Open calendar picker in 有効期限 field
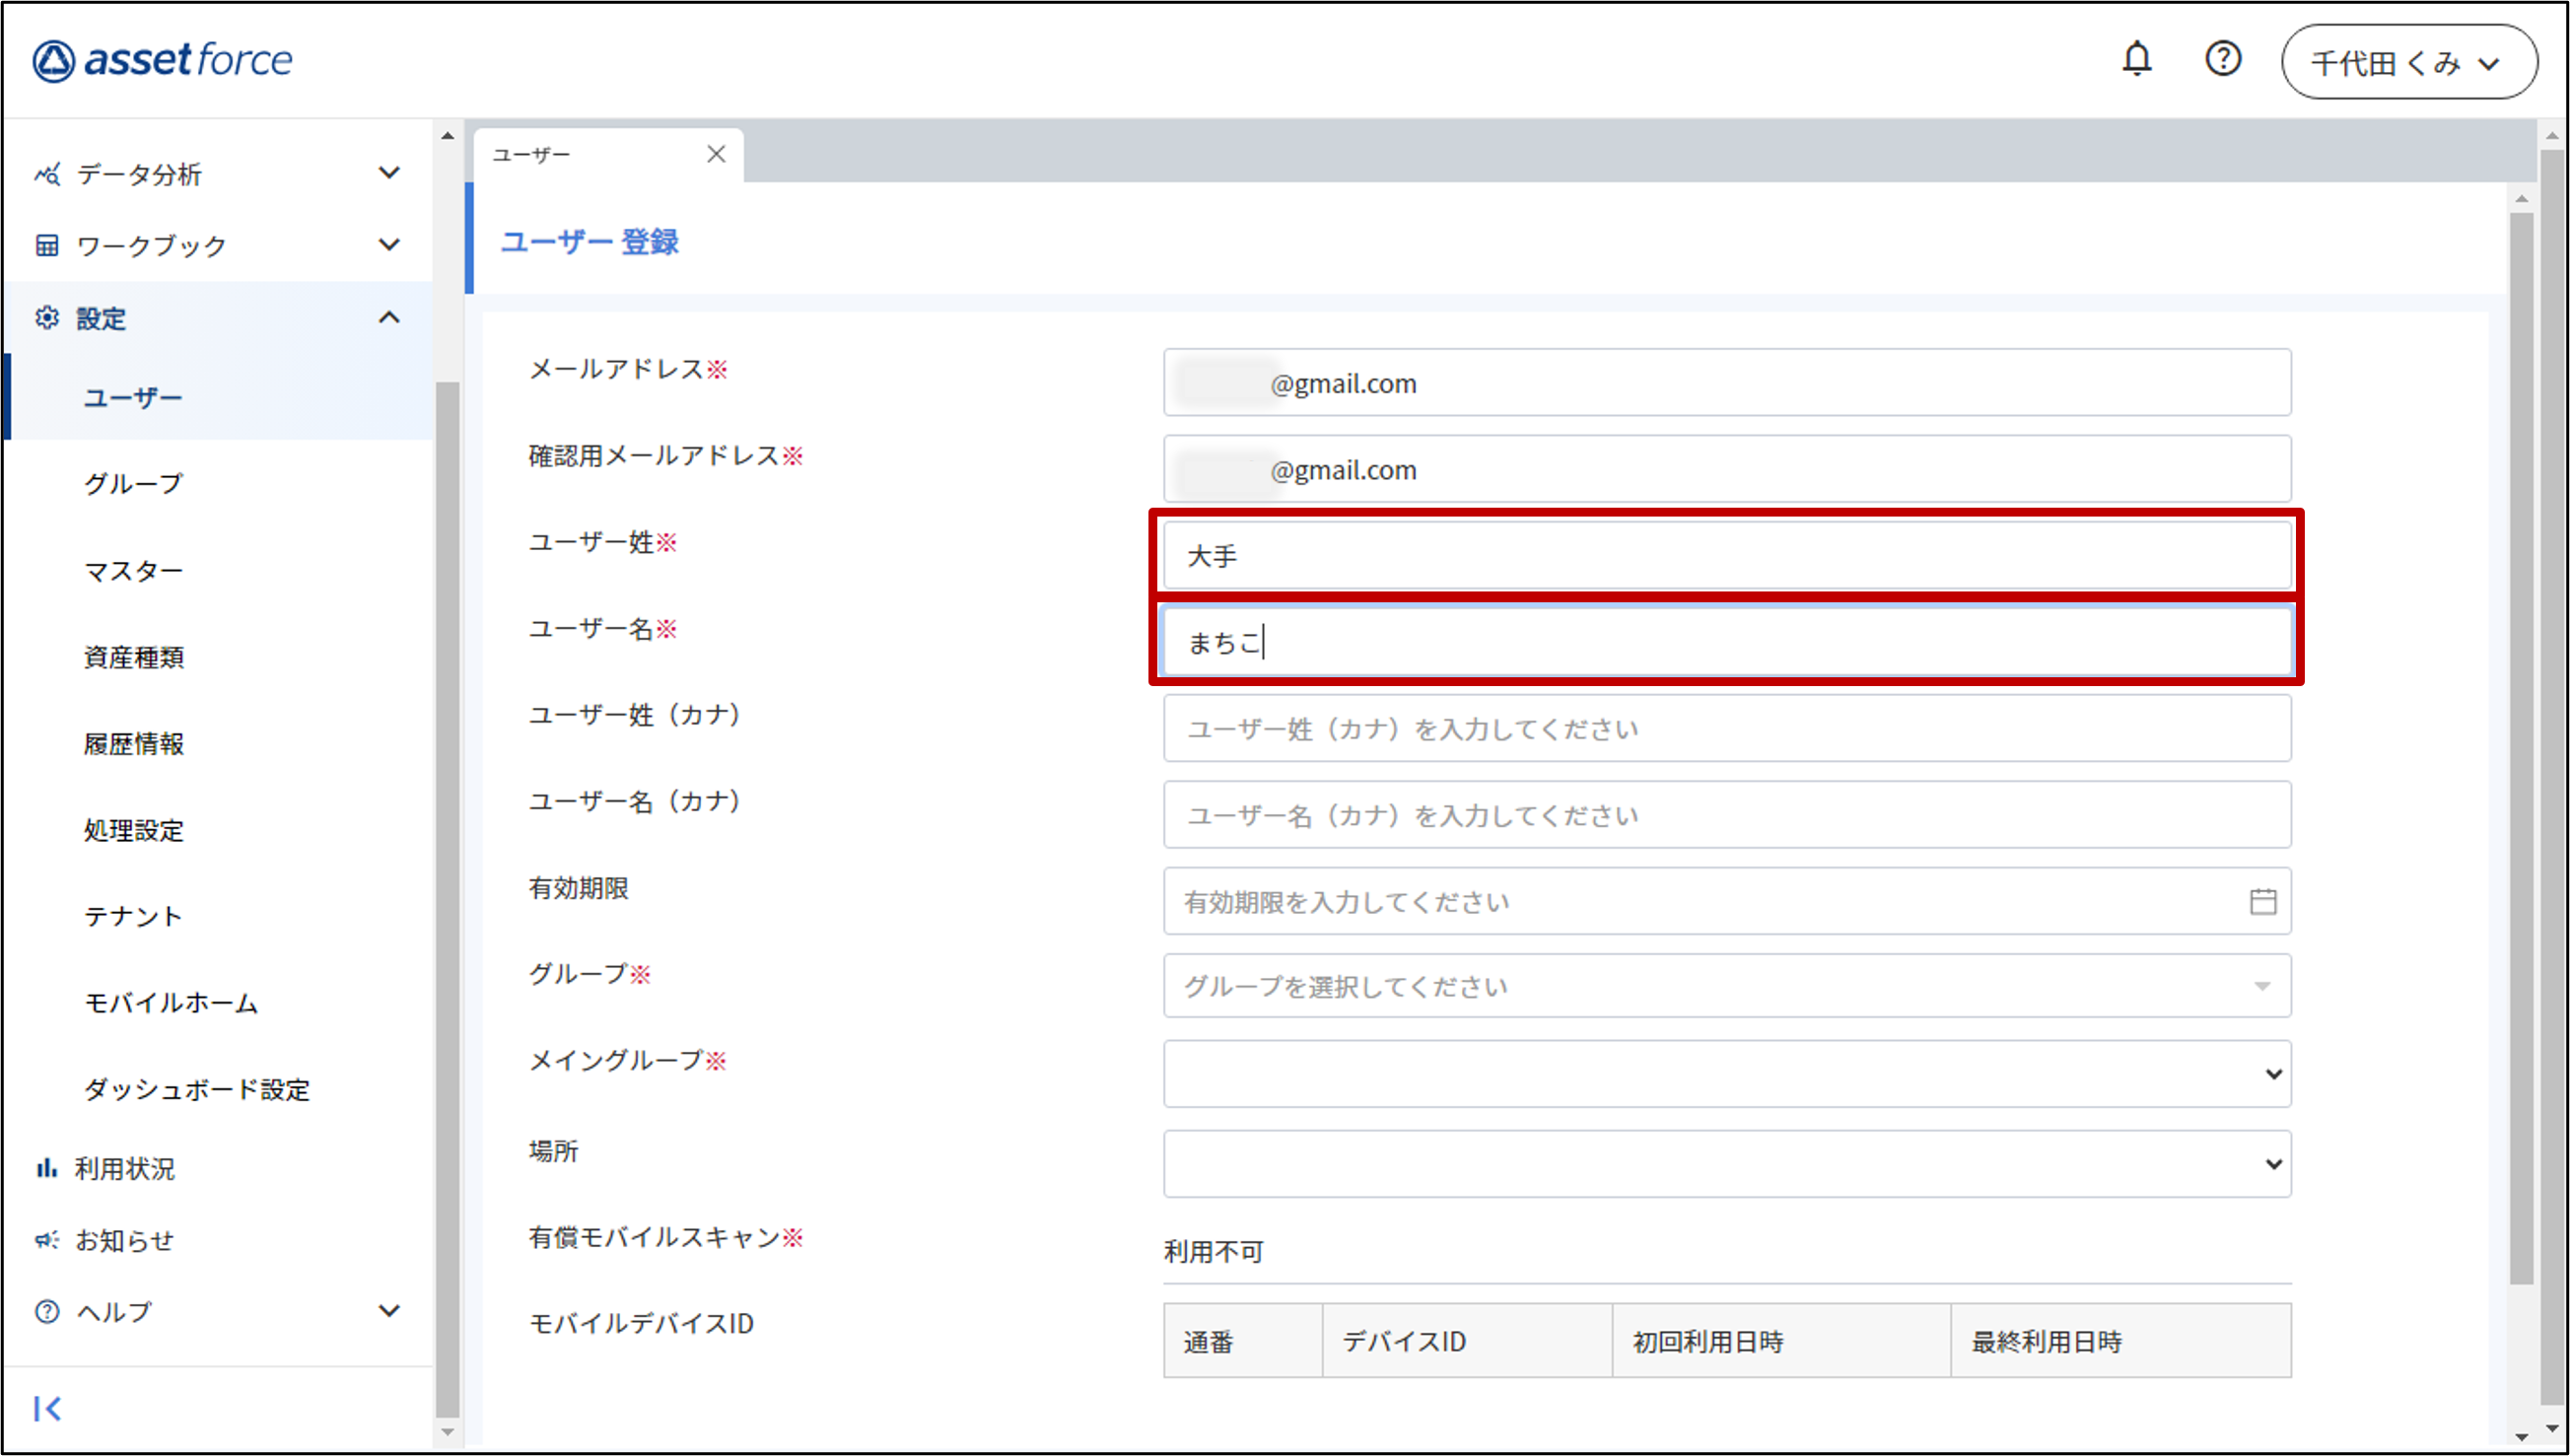 [2262, 901]
